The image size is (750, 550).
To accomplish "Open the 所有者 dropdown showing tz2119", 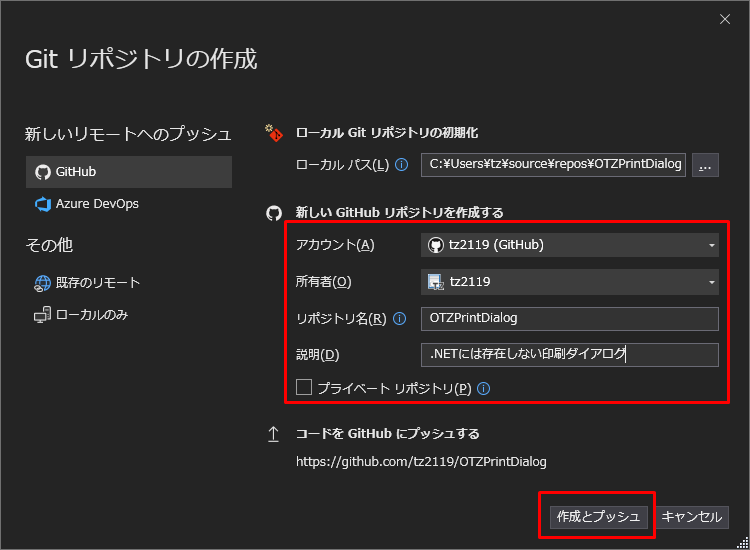I will pos(570,282).
